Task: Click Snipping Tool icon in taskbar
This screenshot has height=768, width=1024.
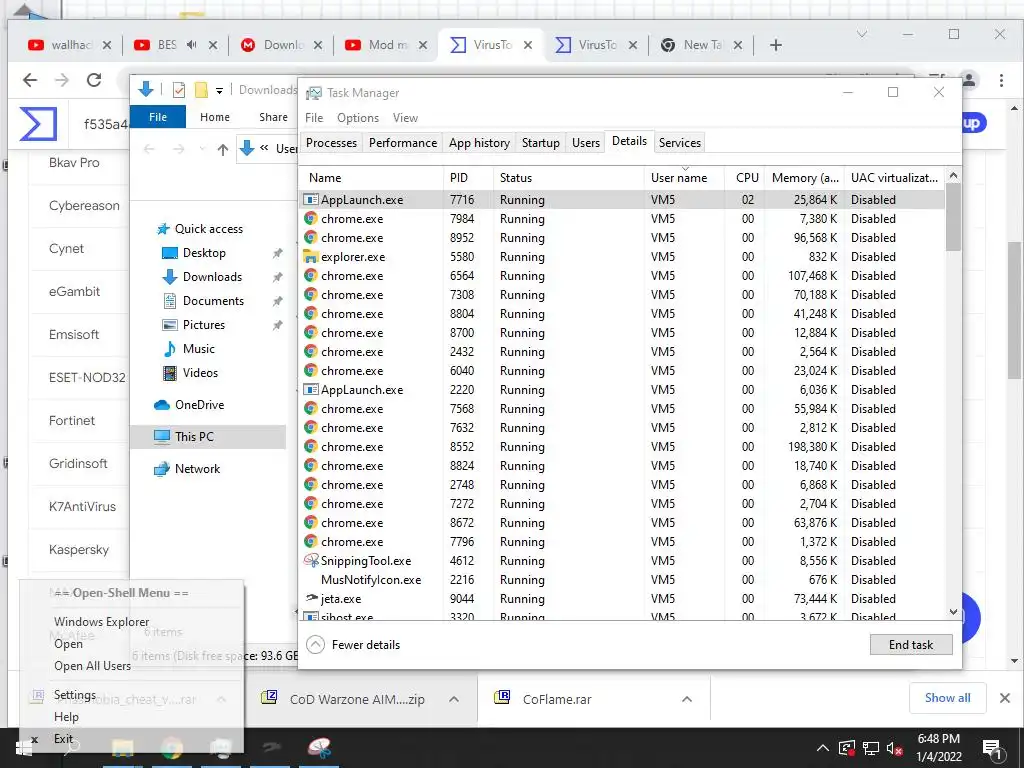Action: tap(319, 747)
